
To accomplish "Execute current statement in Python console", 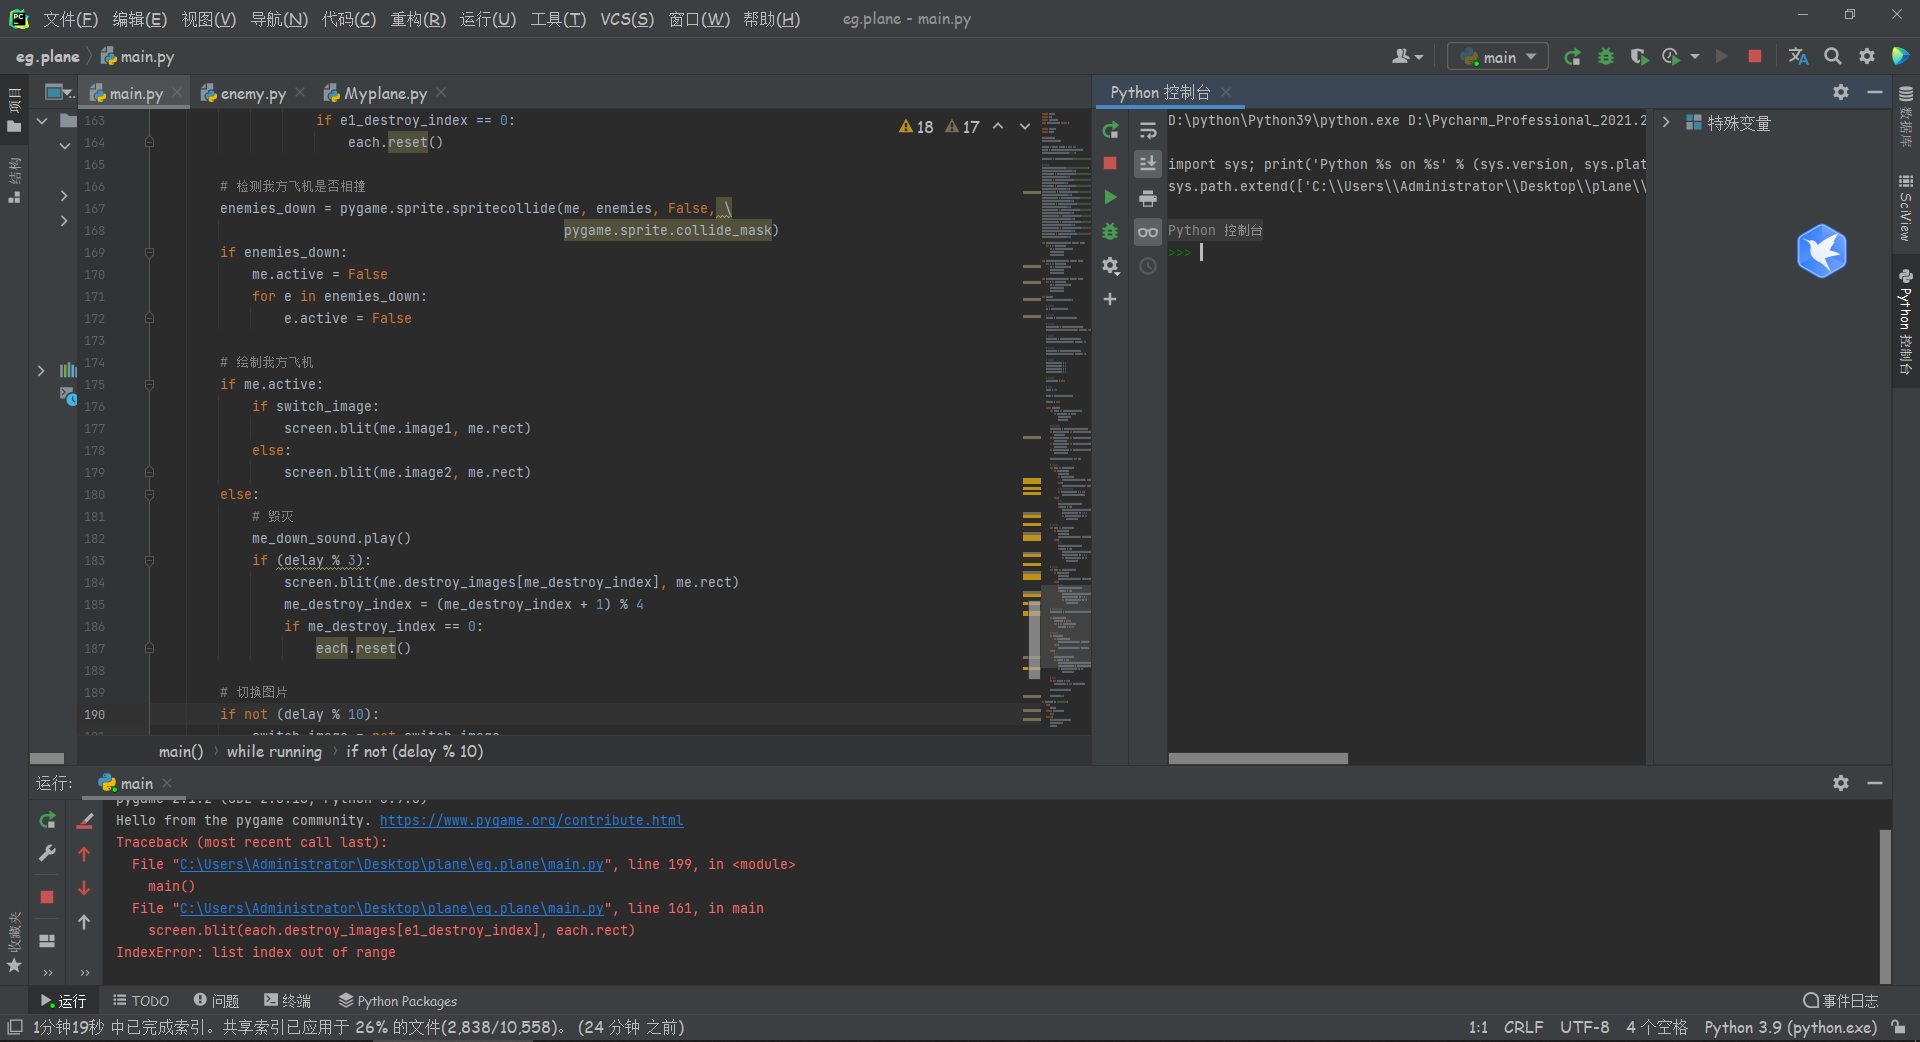I will (1110, 197).
